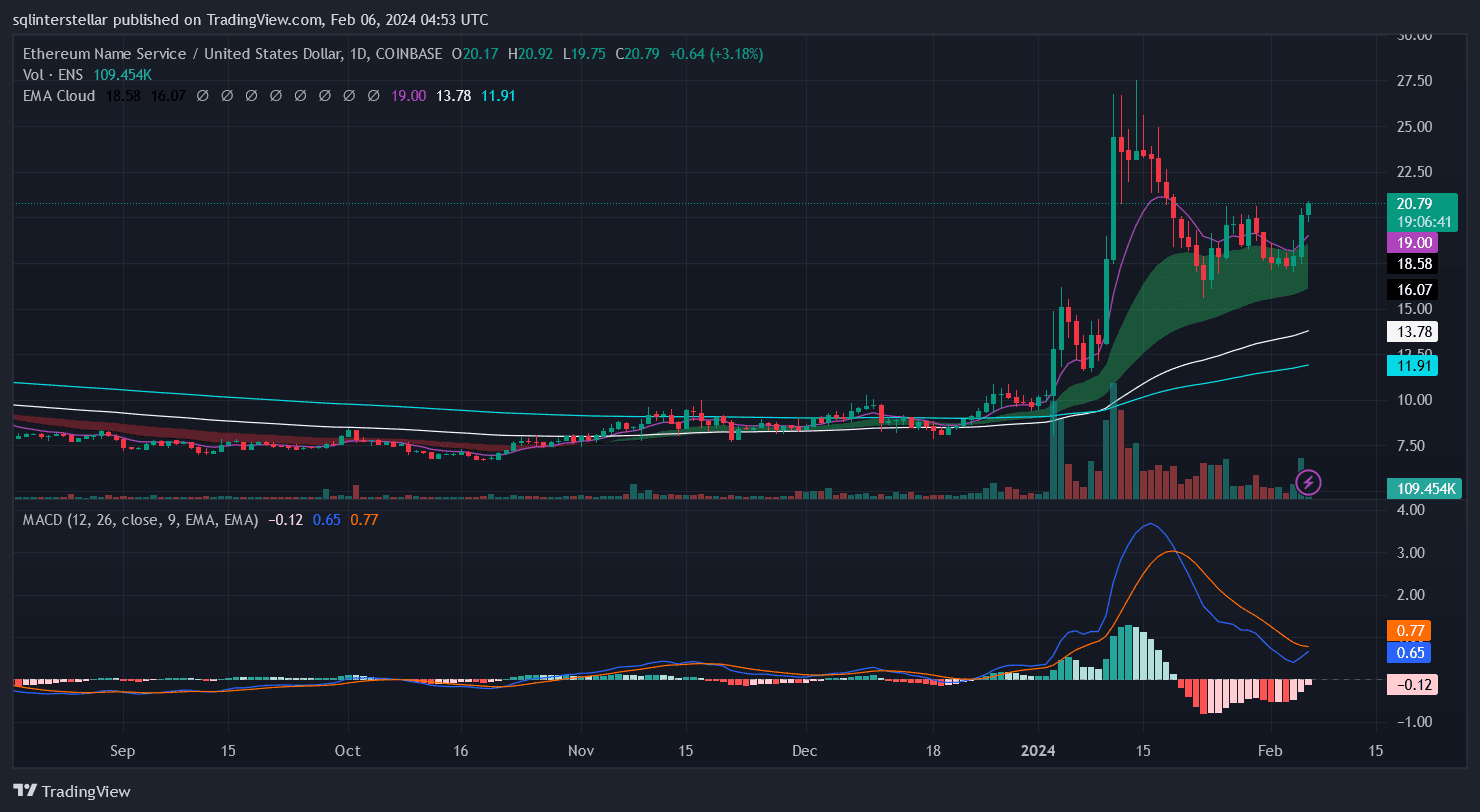Screen dimensions: 1480x812
Task: Click the Nov label on time axis
Action: (x=580, y=751)
